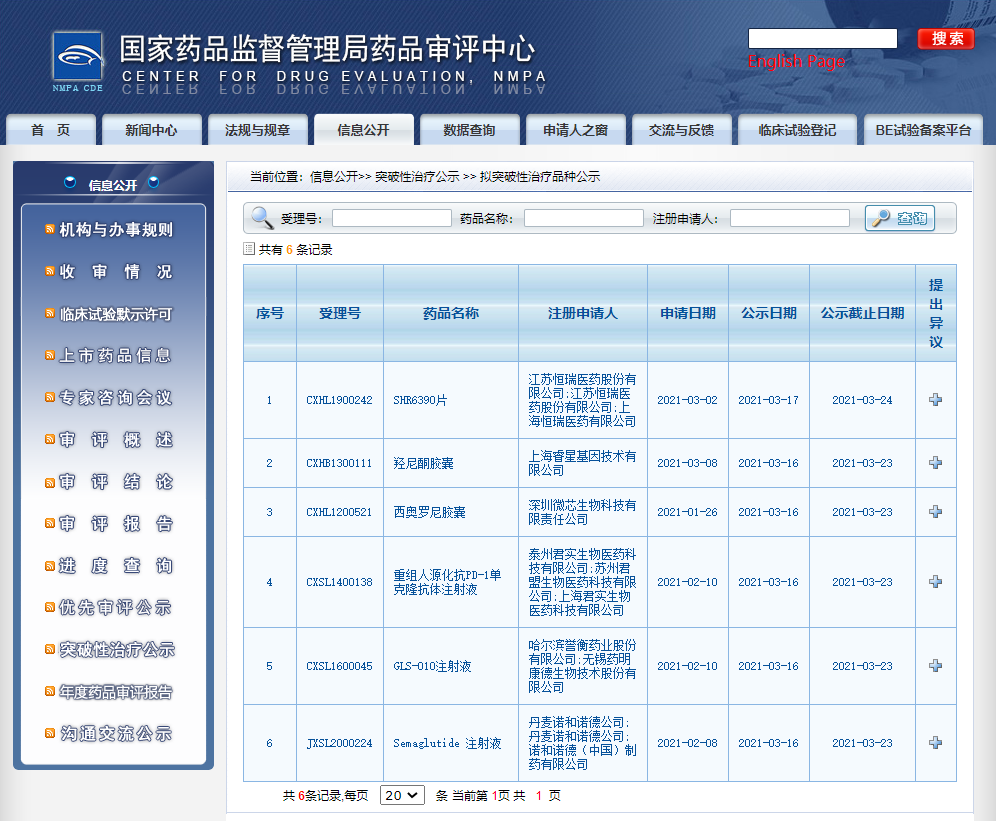Click the 公示截止日期 column header
This screenshot has height=821, width=996.
point(862,313)
